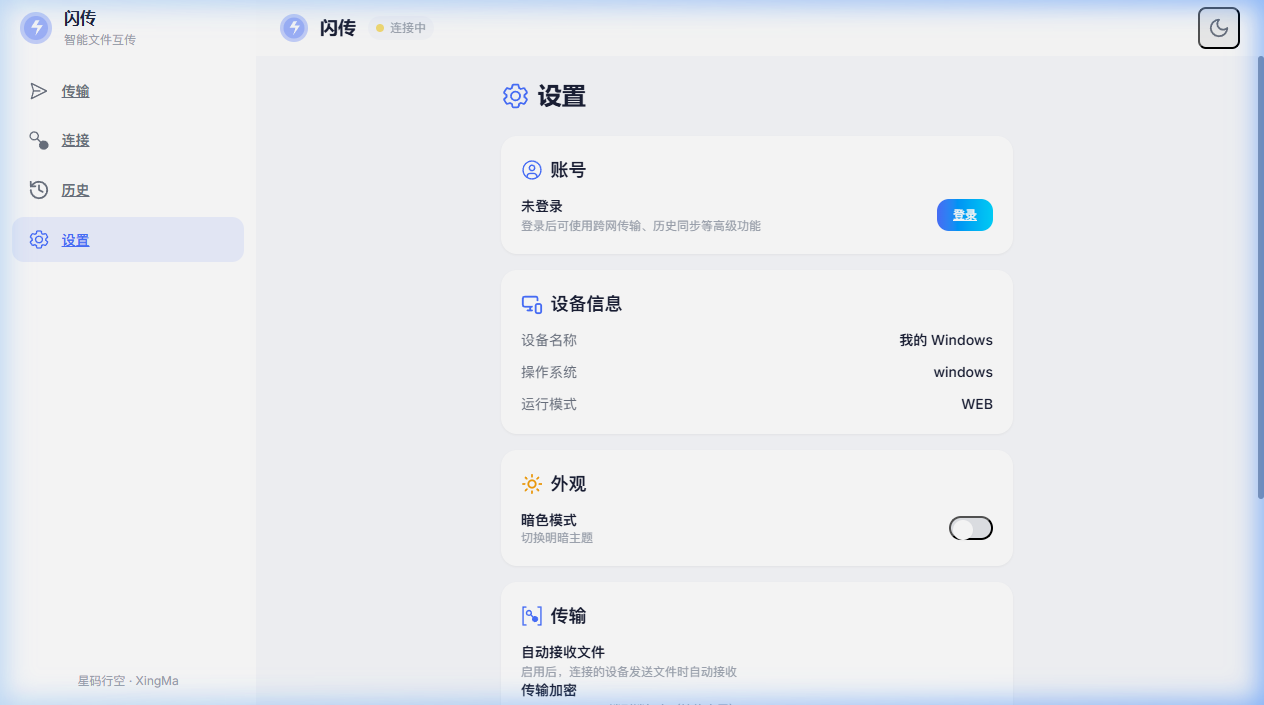Screen dimensions: 1264x705
Task: Click the 运行模式 label
Action: point(549,404)
